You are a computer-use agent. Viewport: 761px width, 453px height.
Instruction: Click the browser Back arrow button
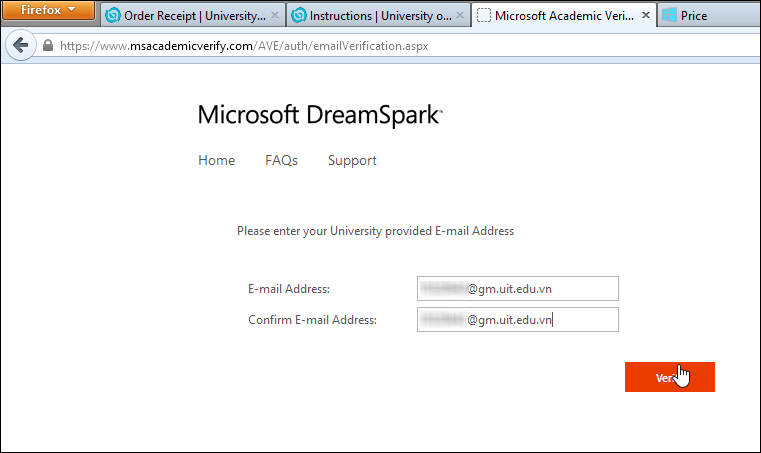20,46
